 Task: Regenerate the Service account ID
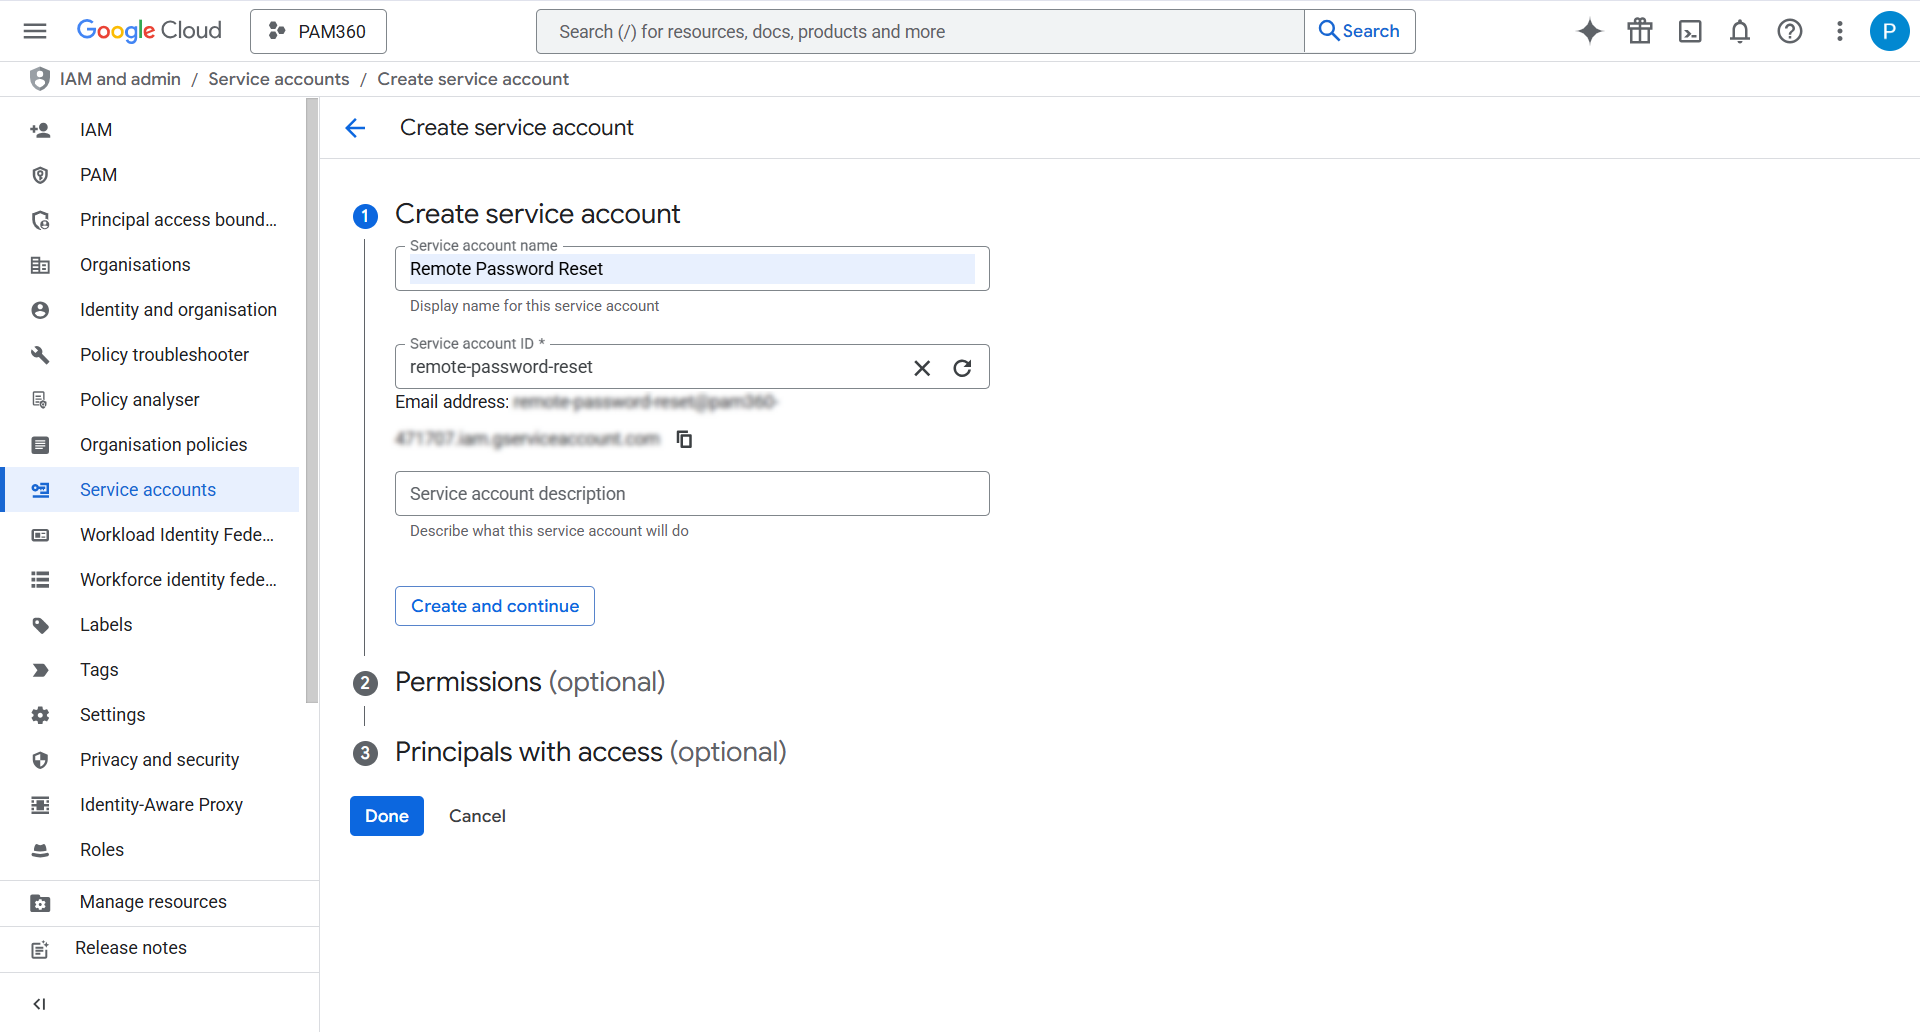coord(962,367)
